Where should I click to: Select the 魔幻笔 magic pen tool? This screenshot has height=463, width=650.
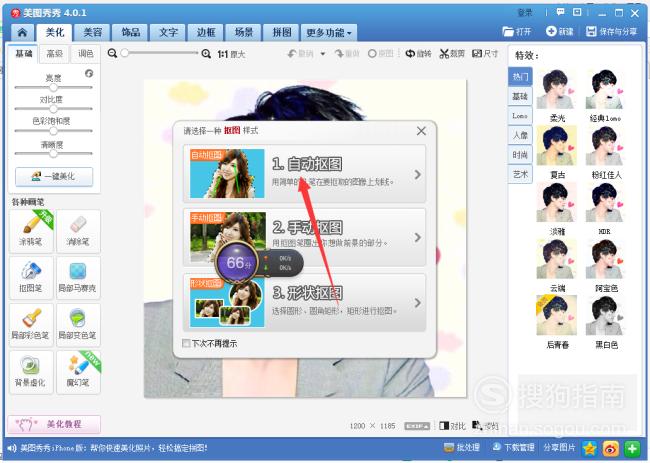[x=78, y=372]
